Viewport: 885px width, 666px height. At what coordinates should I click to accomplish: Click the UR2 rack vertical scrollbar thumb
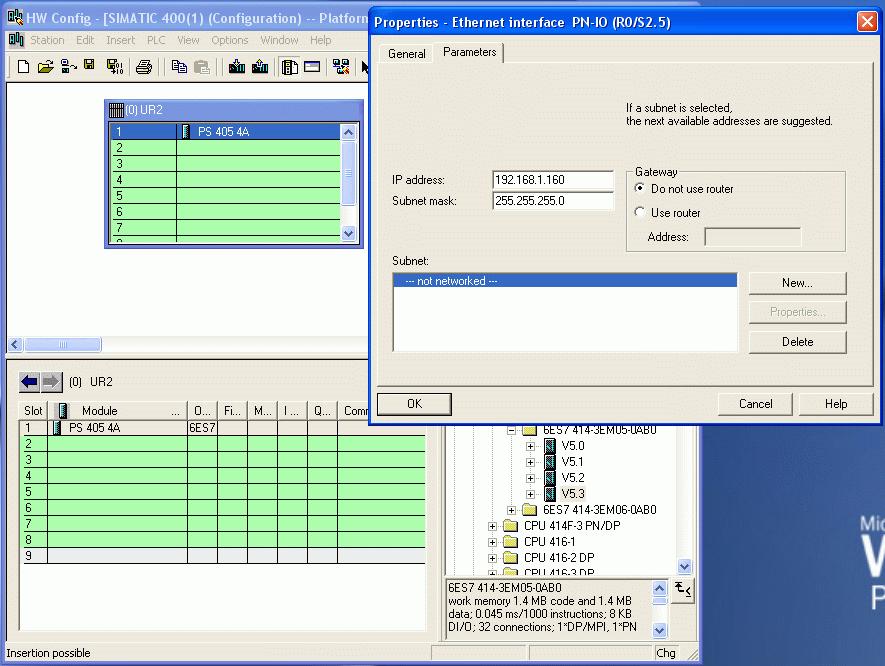click(x=348, y=173)
